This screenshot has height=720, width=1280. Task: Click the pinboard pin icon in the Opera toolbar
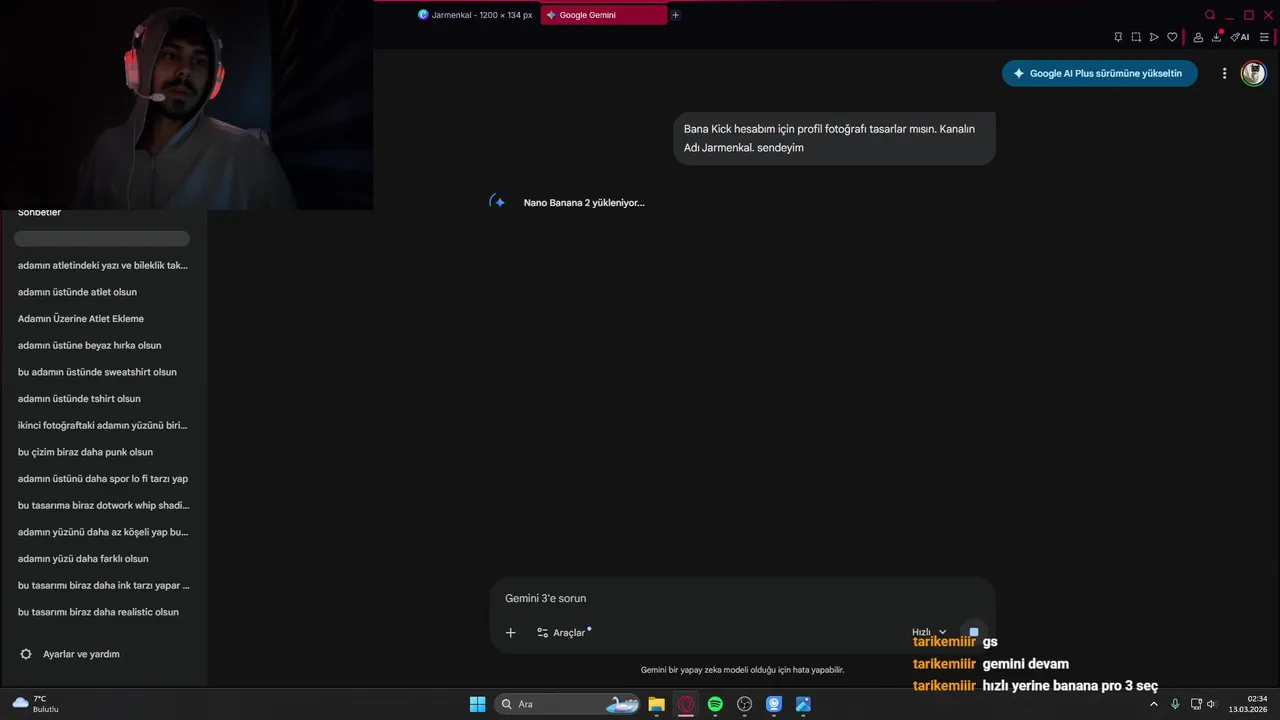pyautogui.click(x=1118, y=37)
